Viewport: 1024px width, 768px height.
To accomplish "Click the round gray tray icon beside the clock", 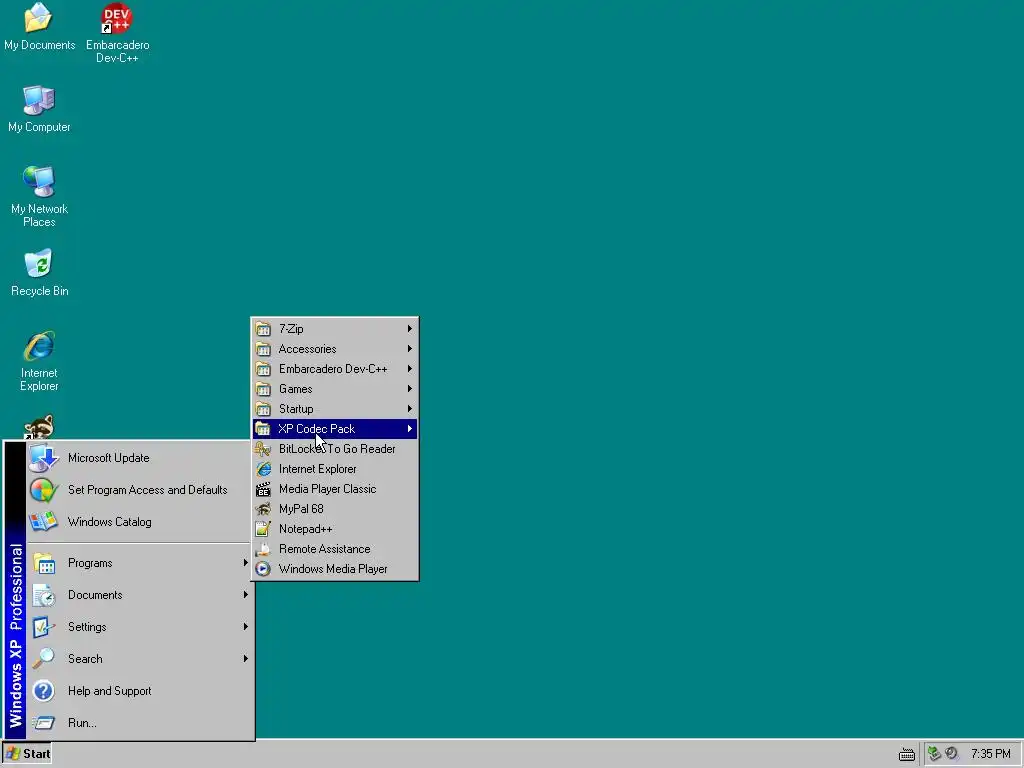I will [x=952, y=754].
